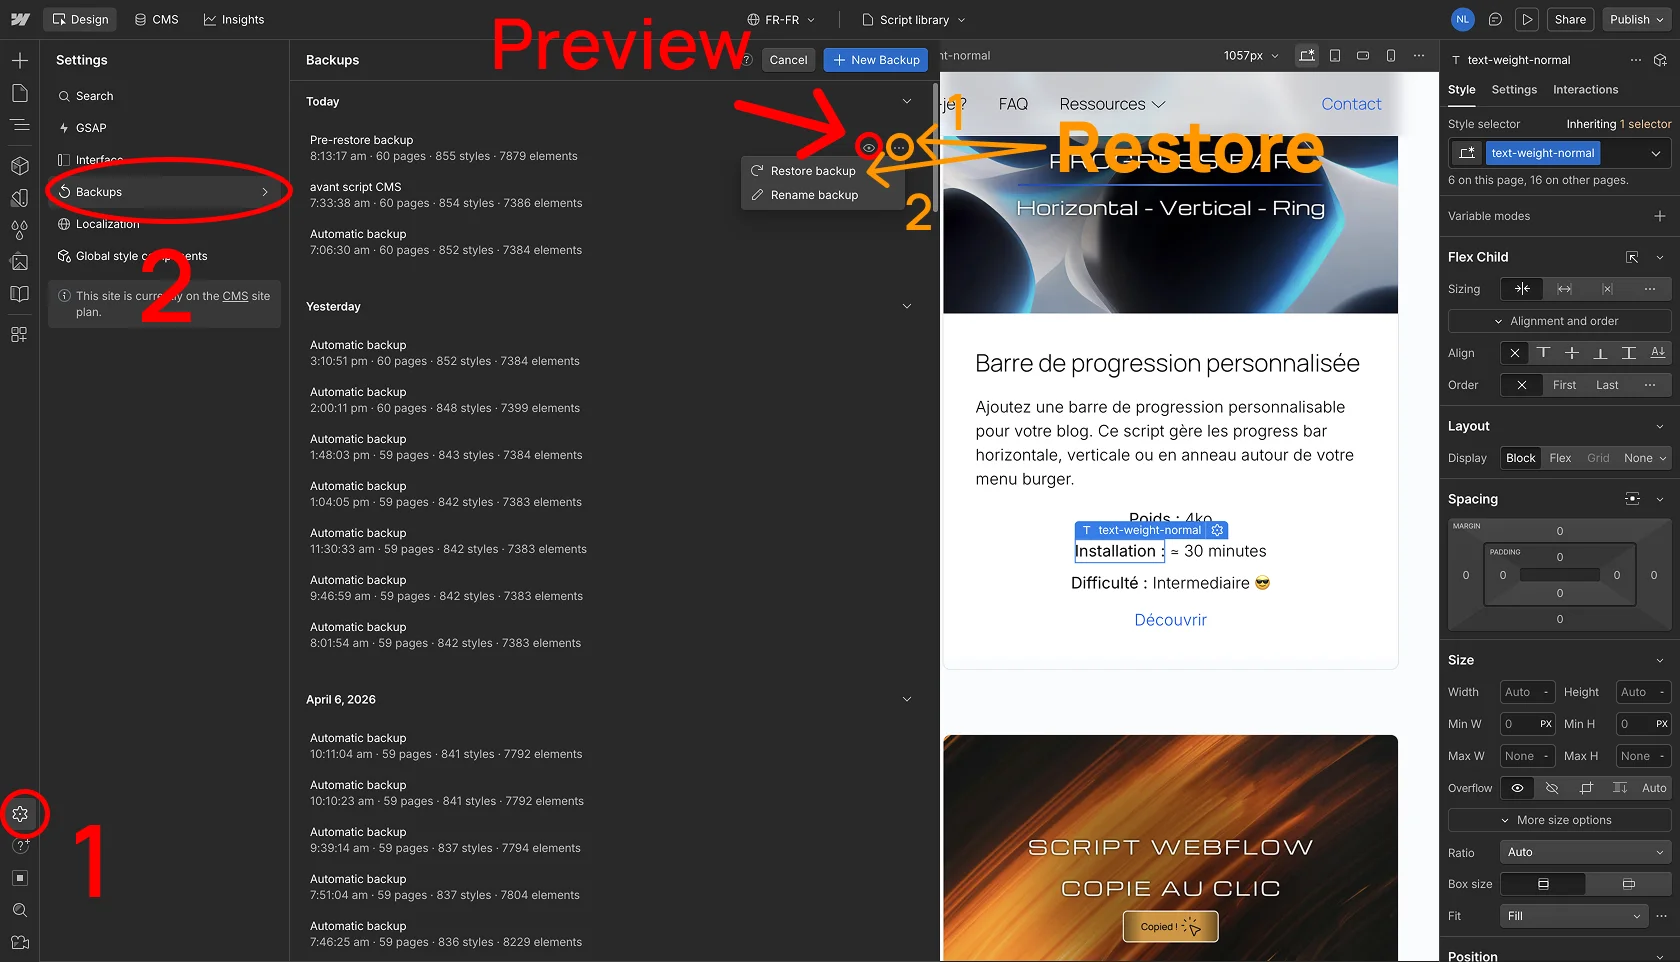Open the Navigator panel

point(20,125)
